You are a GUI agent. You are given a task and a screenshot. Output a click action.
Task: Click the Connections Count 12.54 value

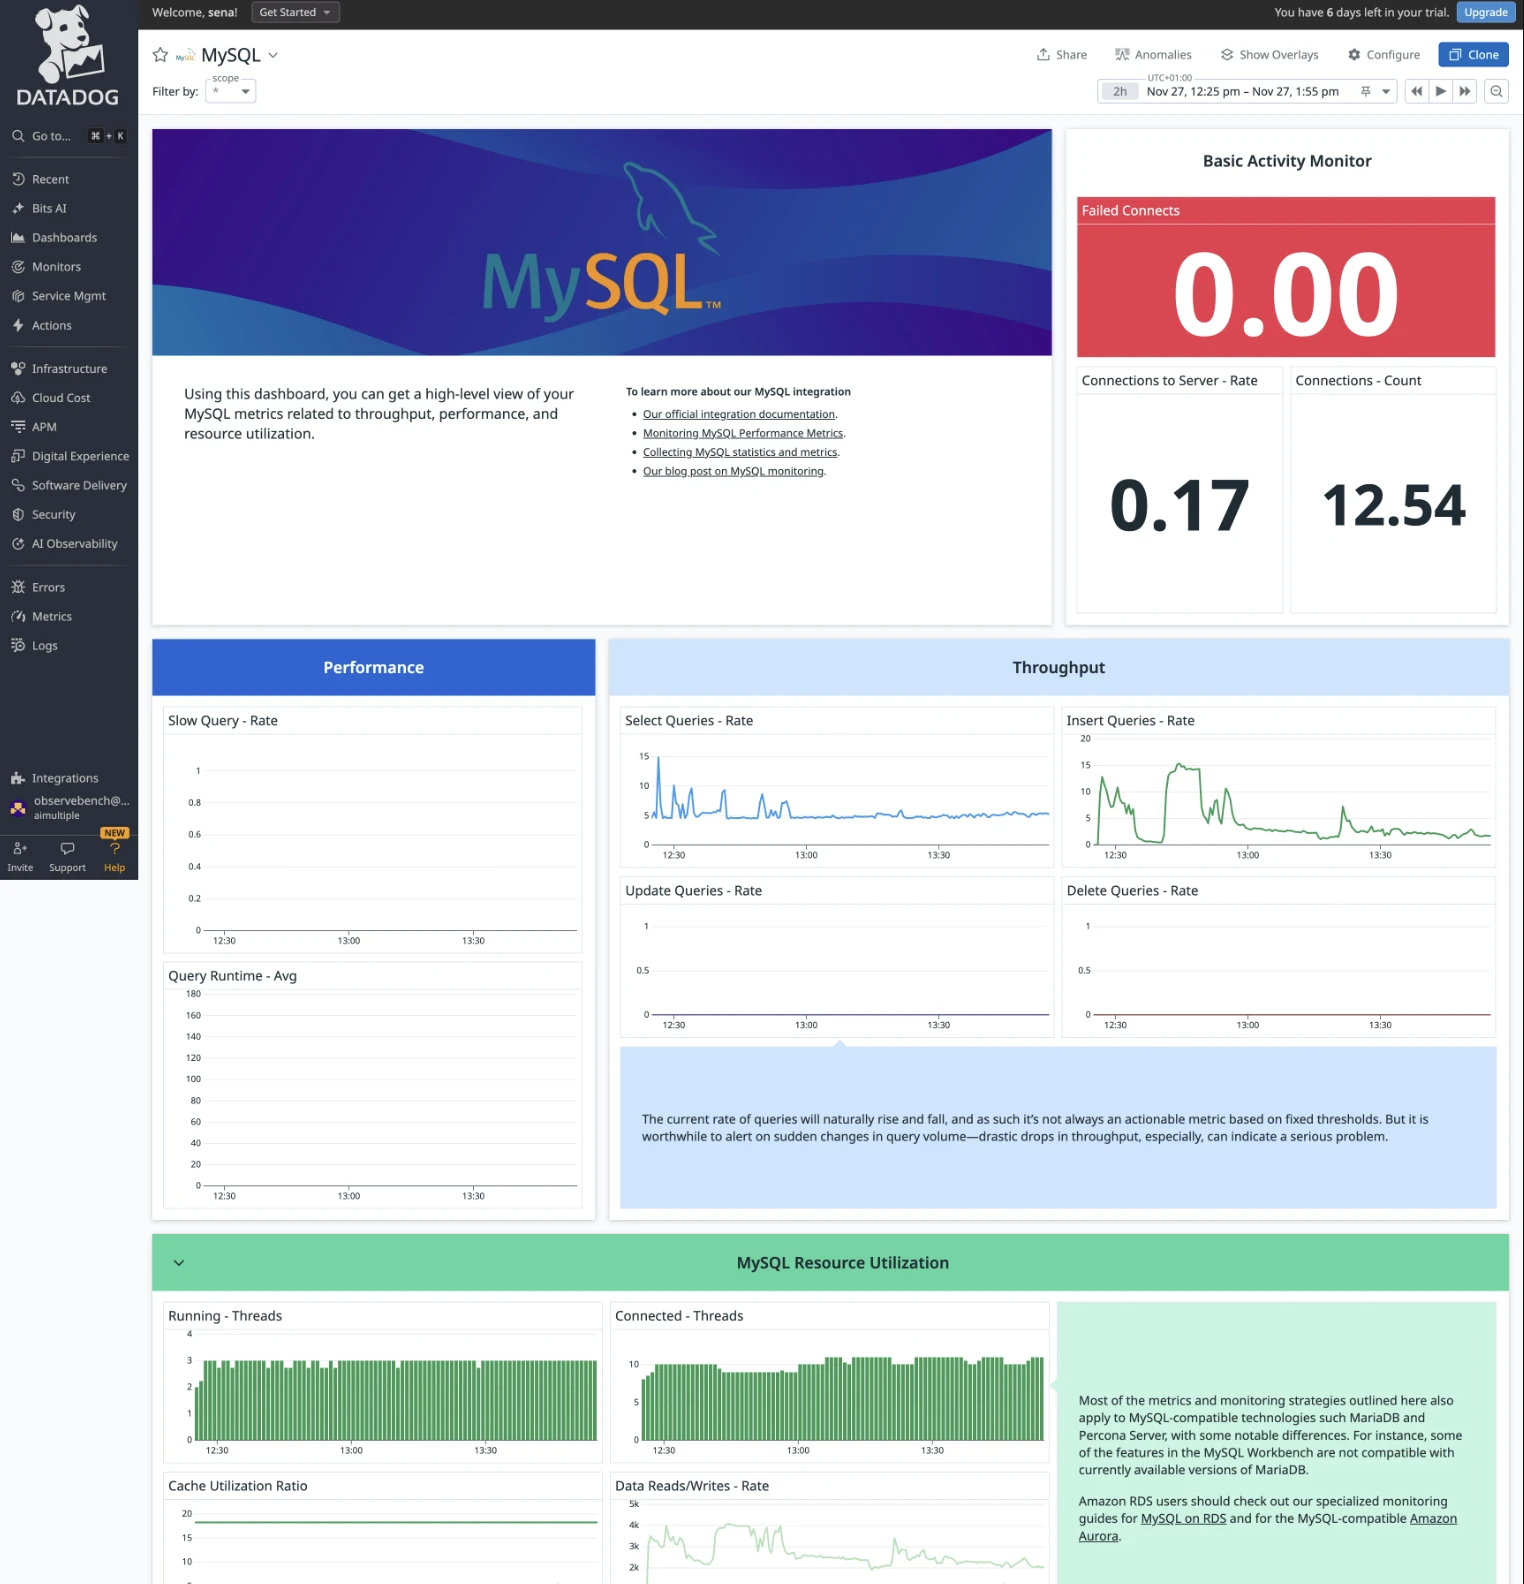click(x=1394, y=504)
